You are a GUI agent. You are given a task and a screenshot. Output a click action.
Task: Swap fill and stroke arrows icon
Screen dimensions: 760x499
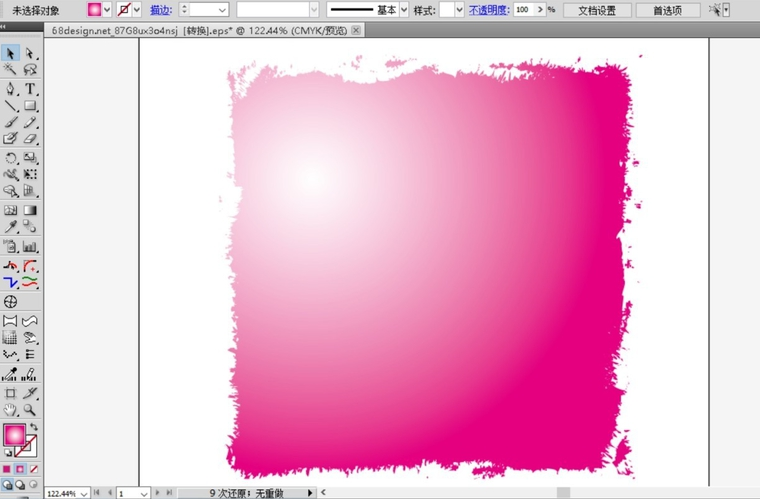point(34,427)
